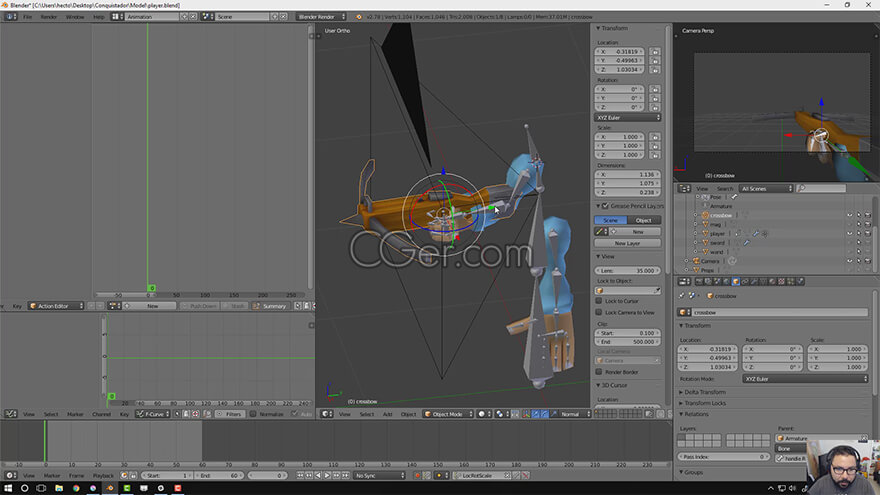Click the play animation button in the timeline

tap(327, 475)
